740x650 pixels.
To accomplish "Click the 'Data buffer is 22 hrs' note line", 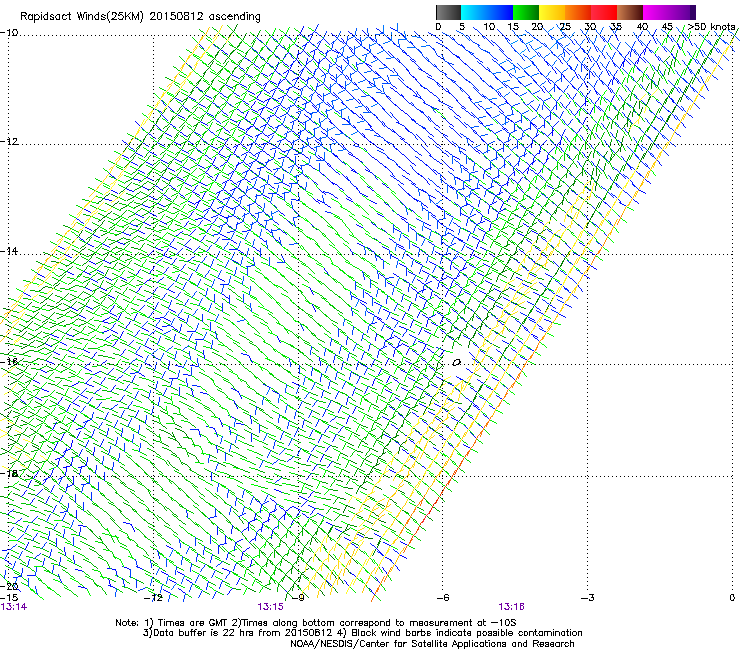I will coord(362,633).
